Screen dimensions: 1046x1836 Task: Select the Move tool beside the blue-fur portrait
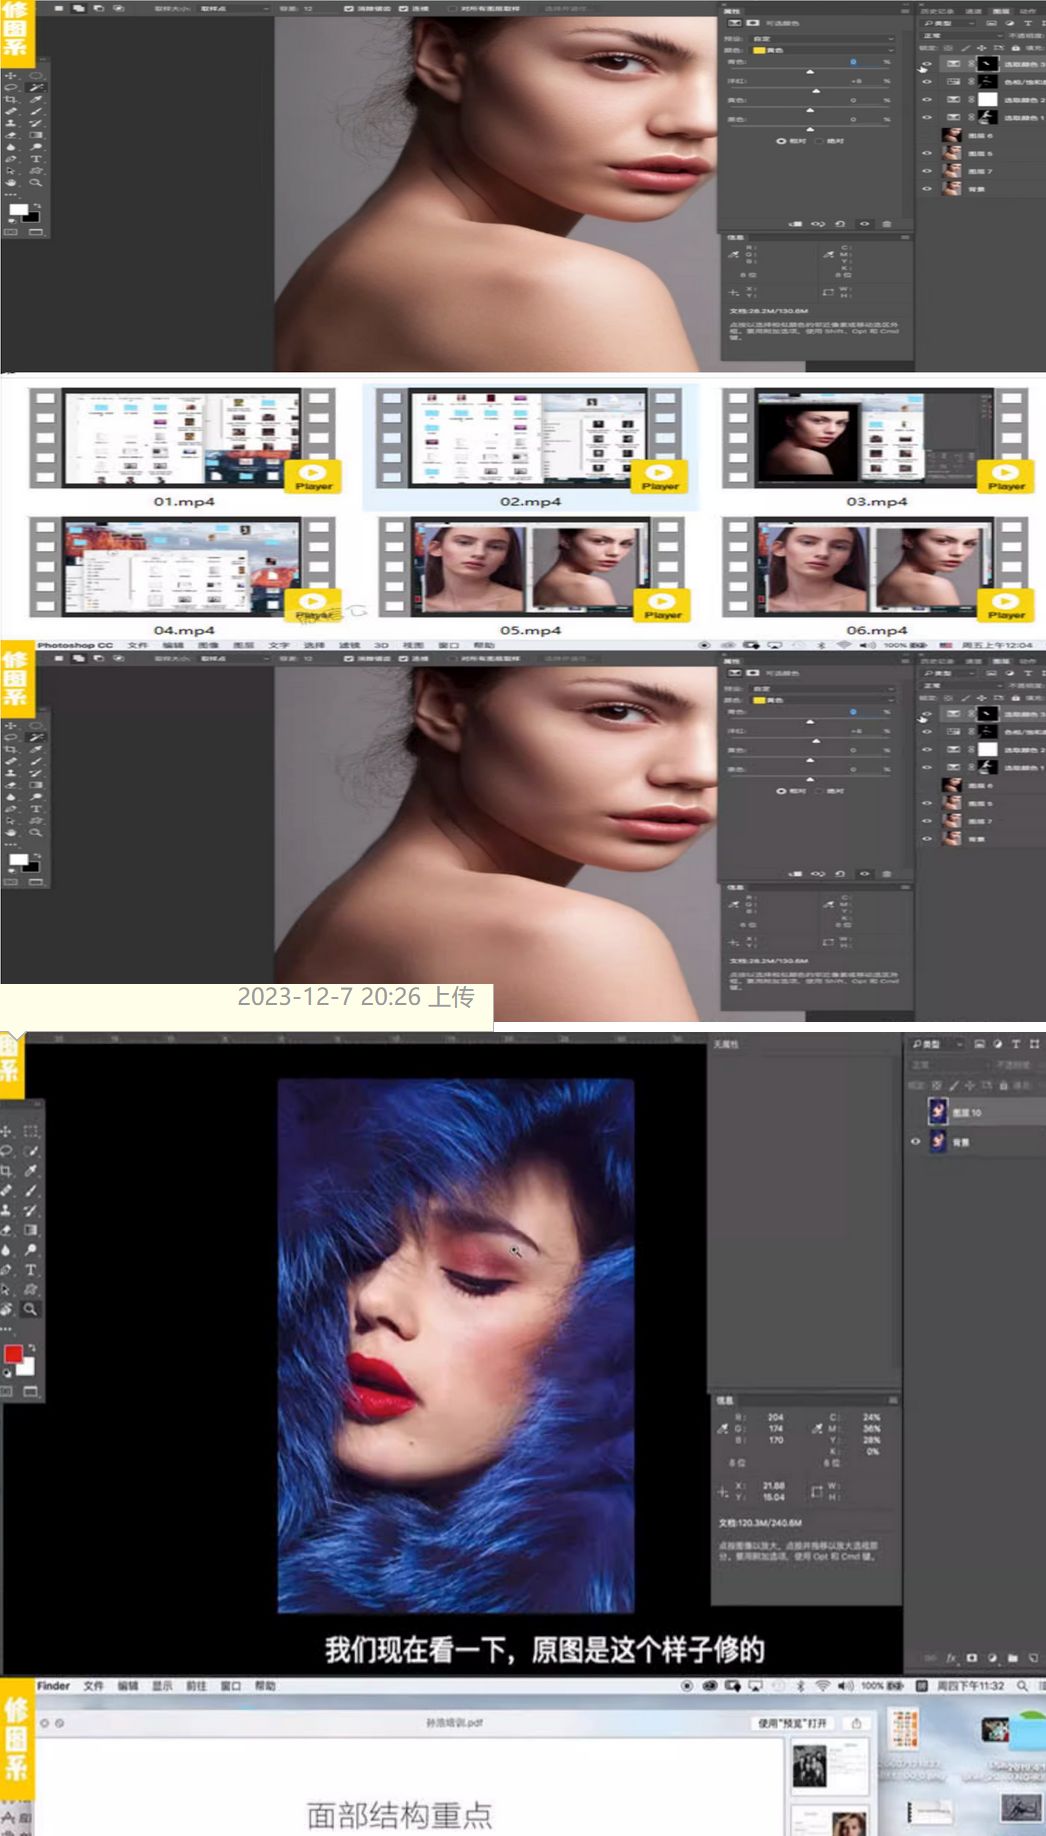7,1131
